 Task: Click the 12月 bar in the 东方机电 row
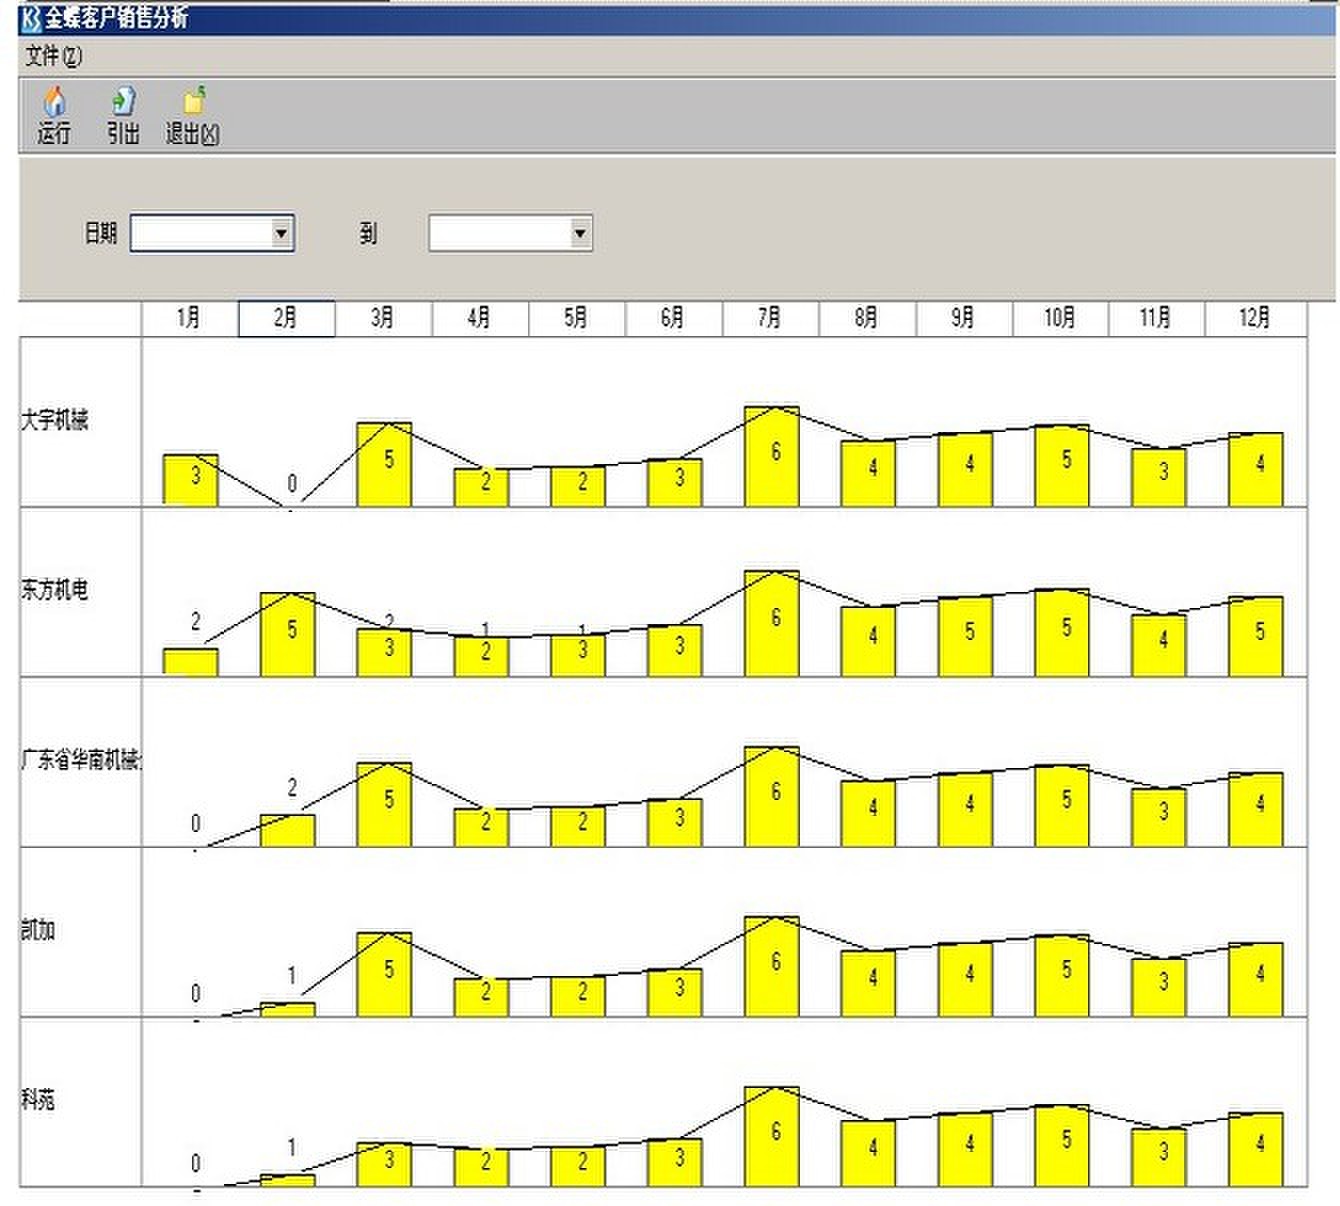click(x=1256, y=636)
